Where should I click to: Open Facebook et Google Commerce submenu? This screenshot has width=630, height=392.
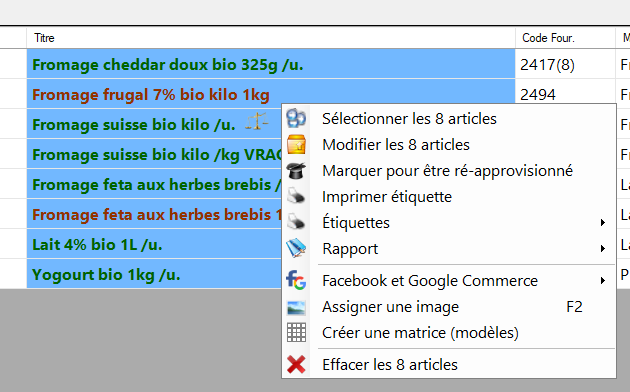pos(449,280)
